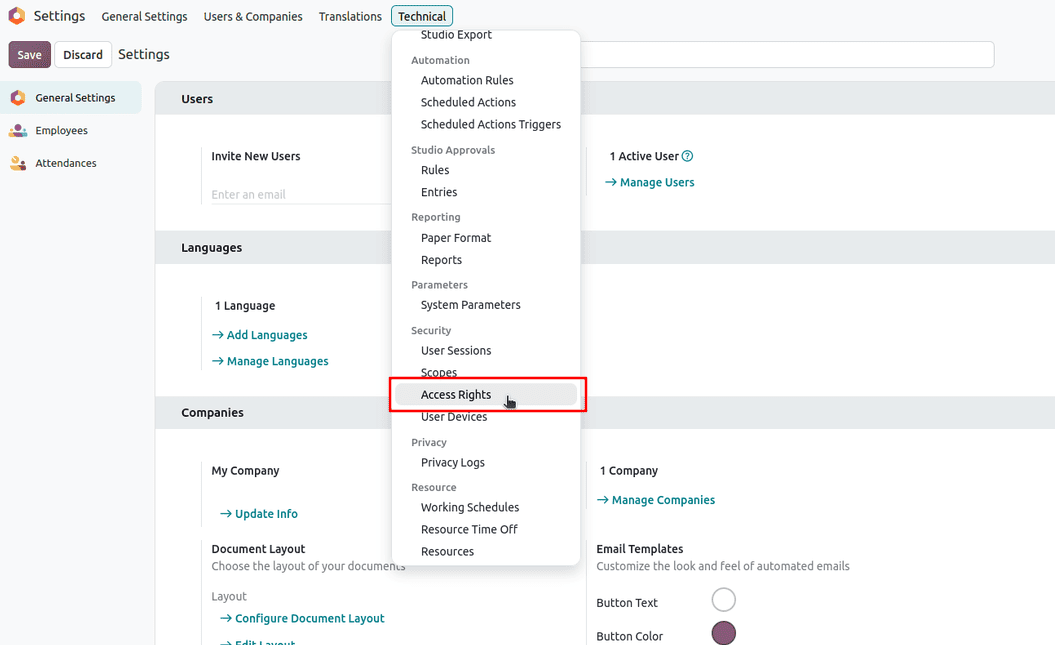Open Working Schedules
The width and height of the screenshot is (1055, 645).
click(x=470, y=507)
